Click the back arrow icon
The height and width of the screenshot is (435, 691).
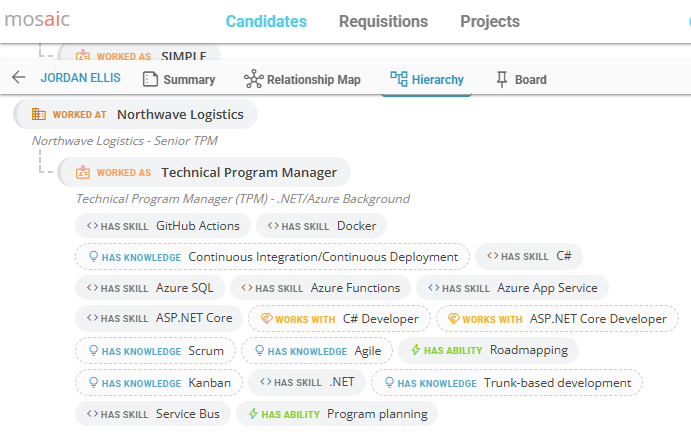(19, 78)
